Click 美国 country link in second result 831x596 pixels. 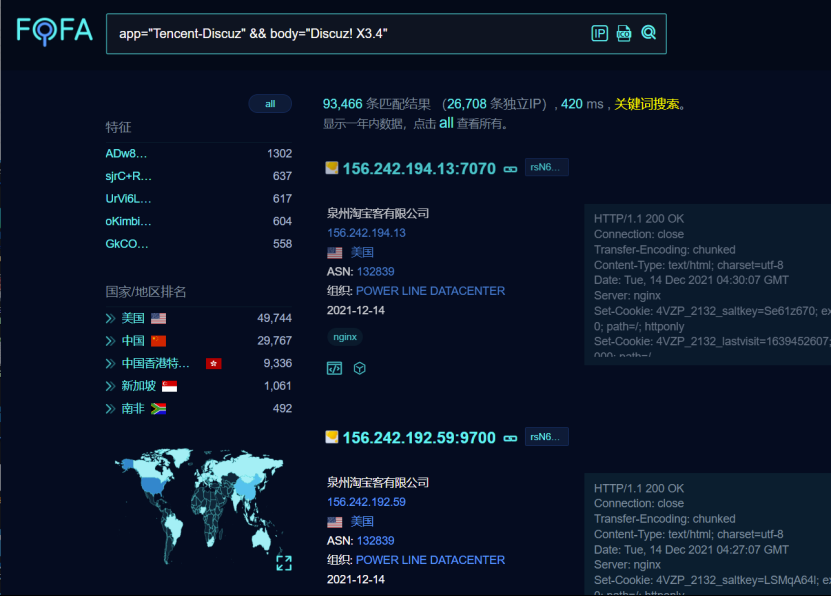click(x=362, y=521)
